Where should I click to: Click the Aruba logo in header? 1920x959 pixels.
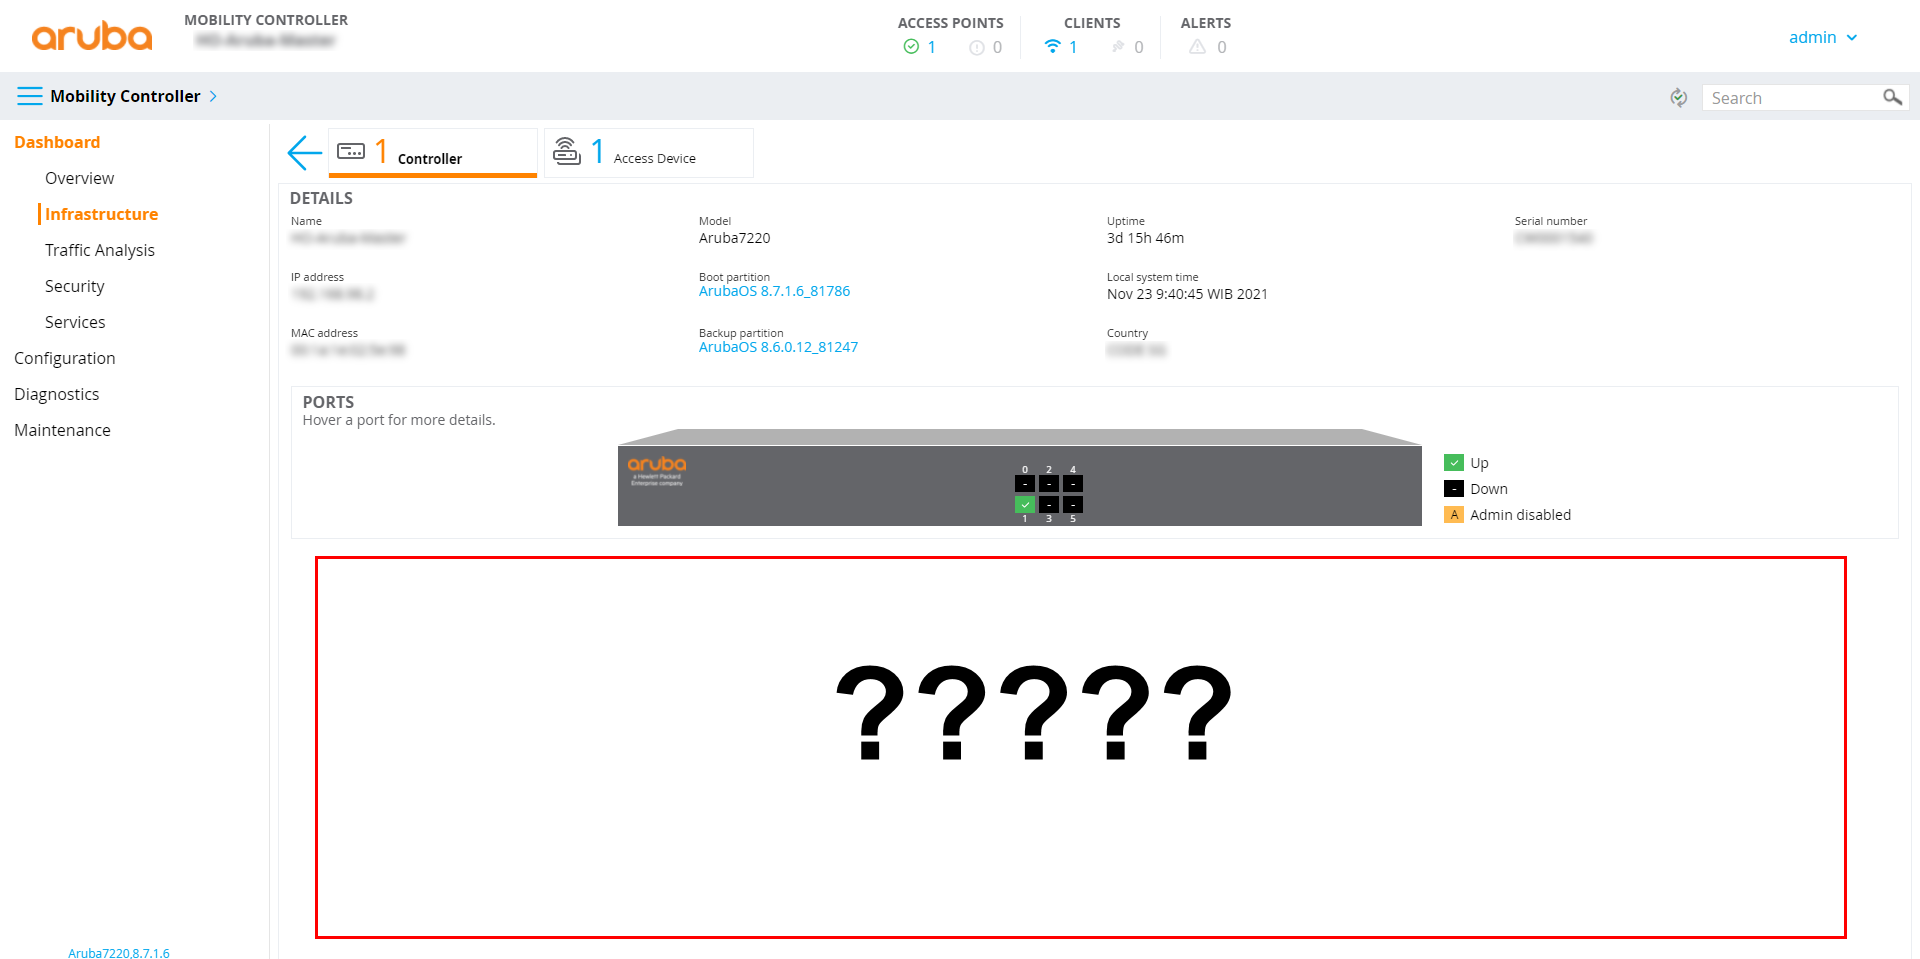pos(92,36)
